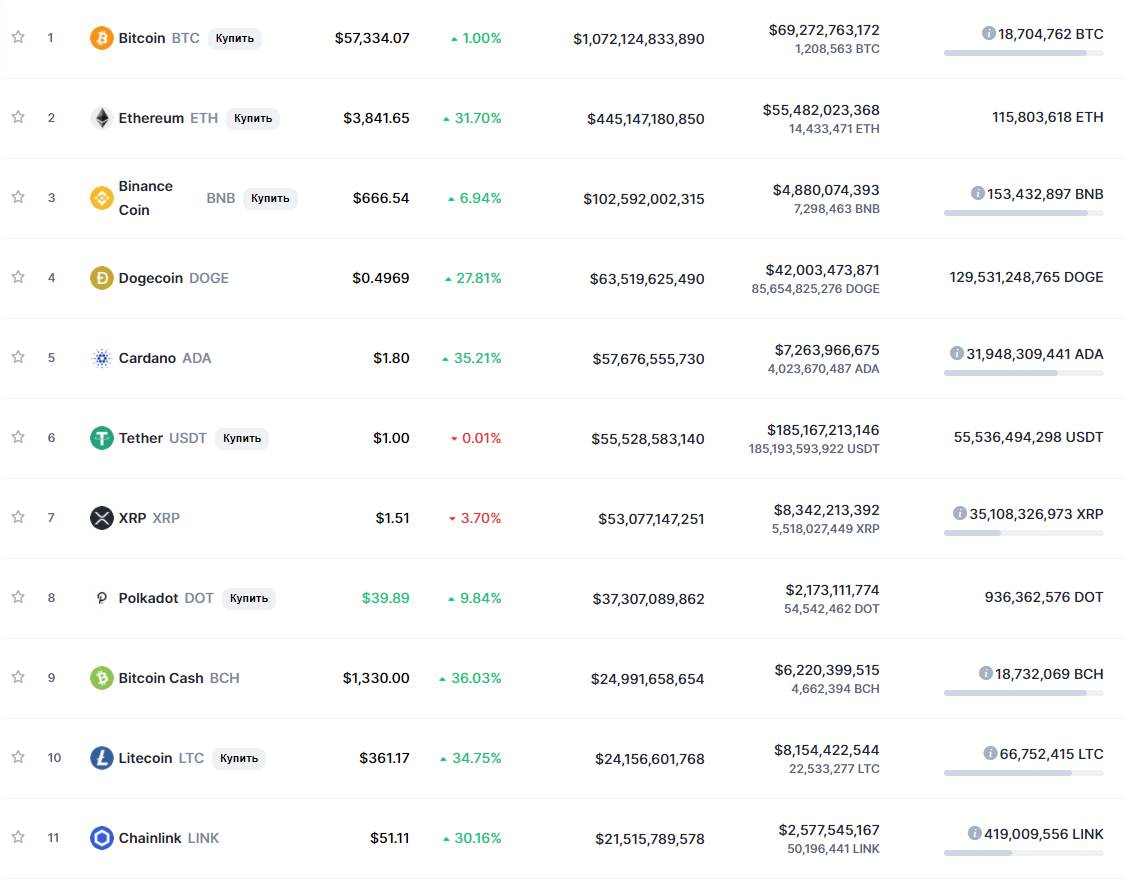
Task: Click Cardano circulating supply progress bar
Action: (1023, 373)
